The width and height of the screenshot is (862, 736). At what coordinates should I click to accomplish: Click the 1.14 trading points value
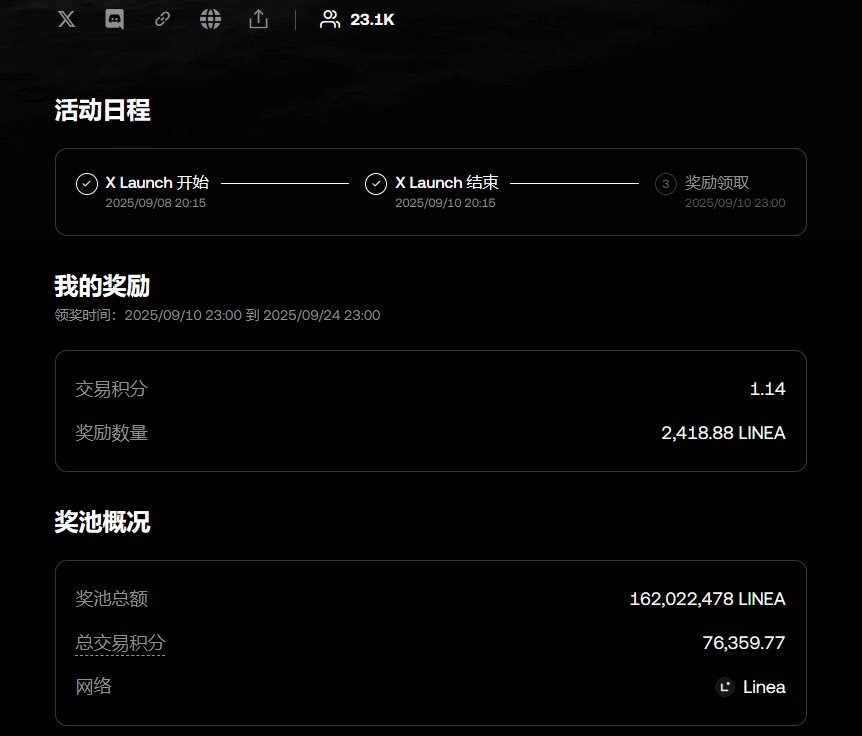[x=767, y=389]
